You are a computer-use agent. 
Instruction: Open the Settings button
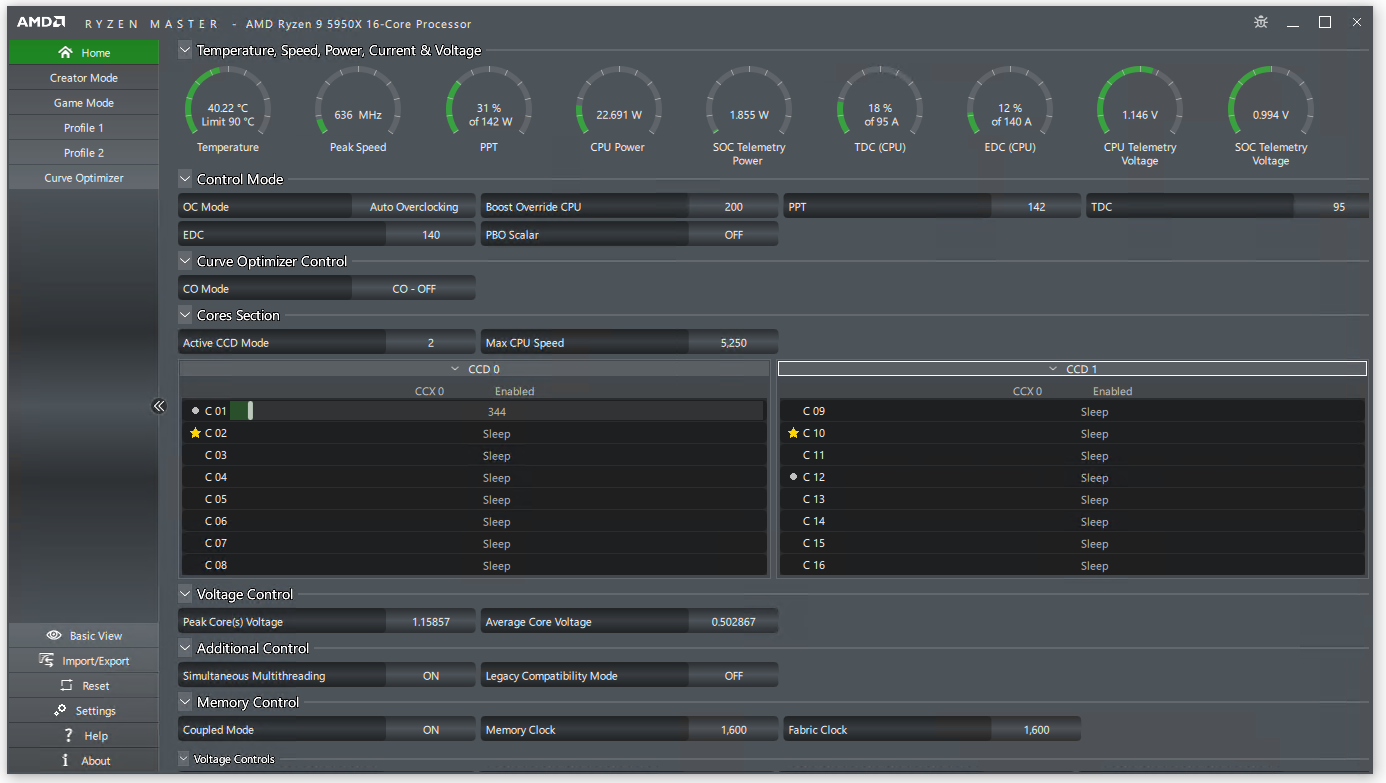coord(84,711)
